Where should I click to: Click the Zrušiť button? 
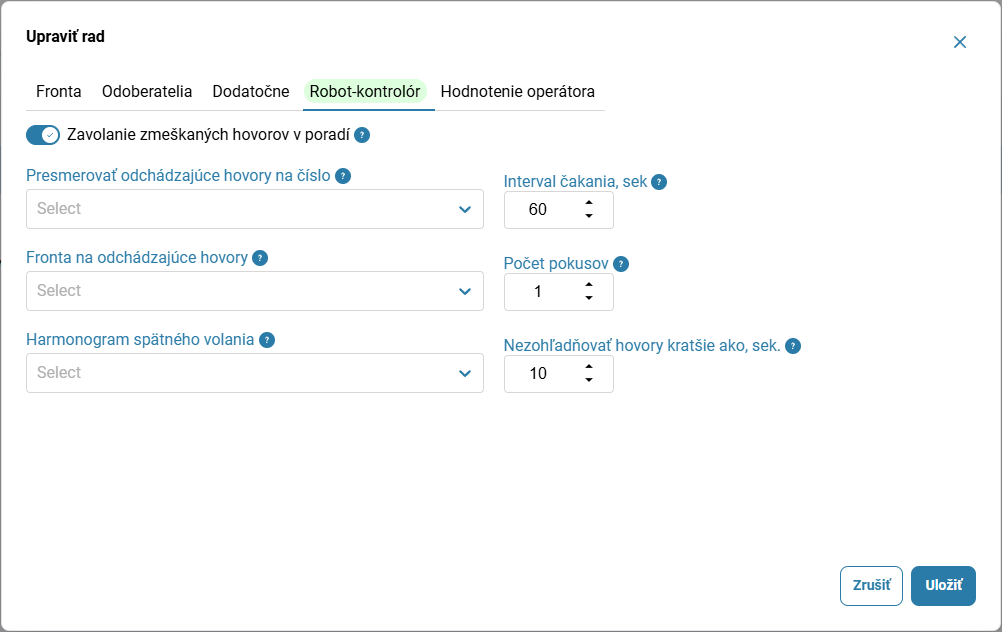[x=871, y=585]
